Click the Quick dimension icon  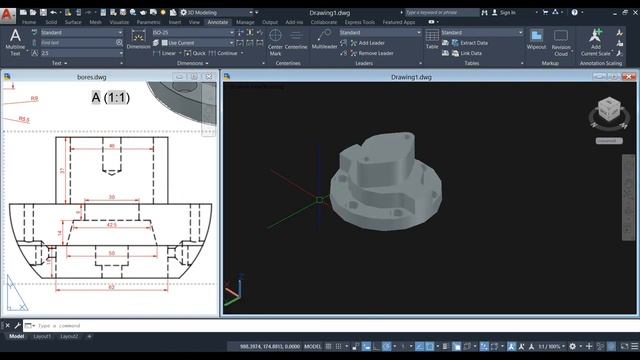(195, 53)
